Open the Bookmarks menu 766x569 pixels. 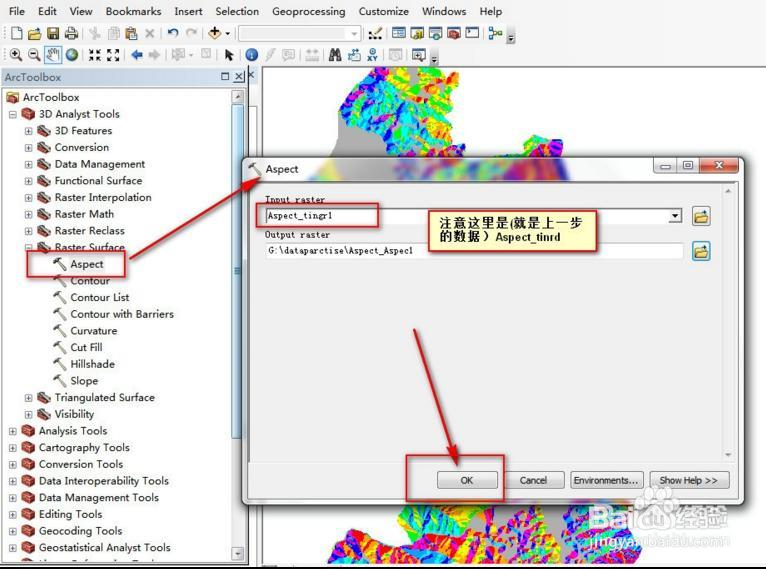click(133, 11)
